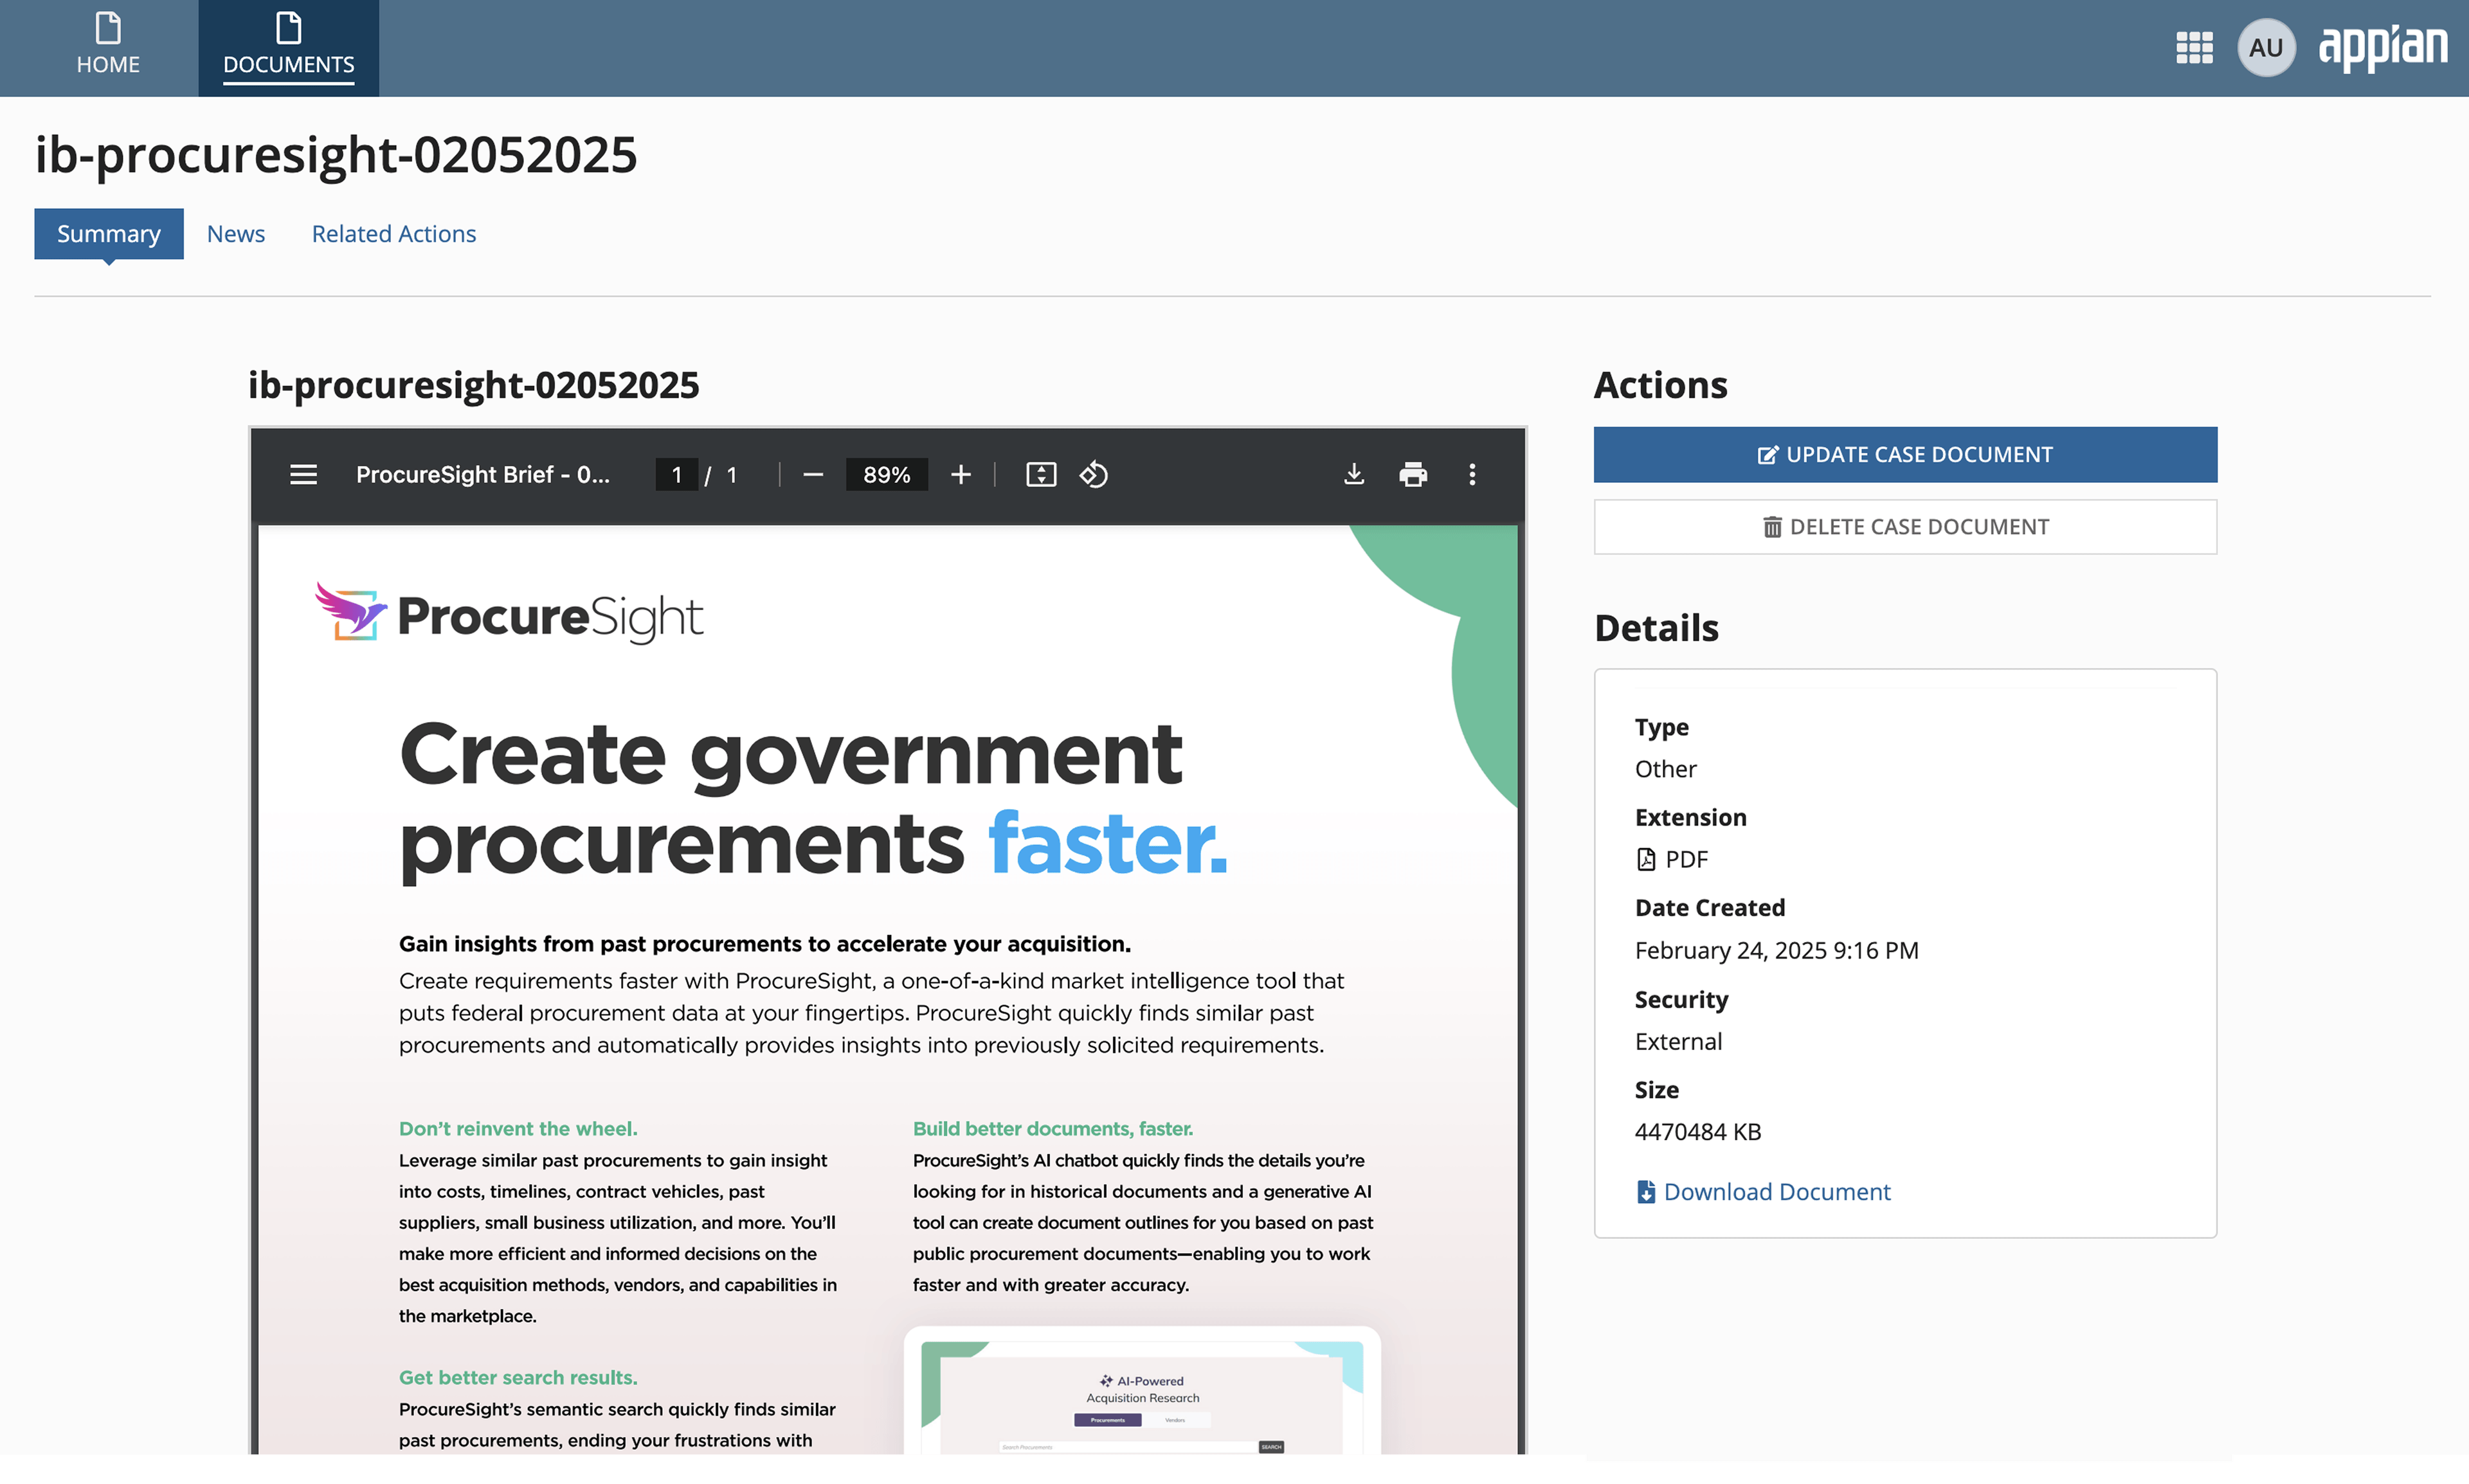Open the PDF viewer sidebar menu

pyautogui.click(x=303, y=474)
